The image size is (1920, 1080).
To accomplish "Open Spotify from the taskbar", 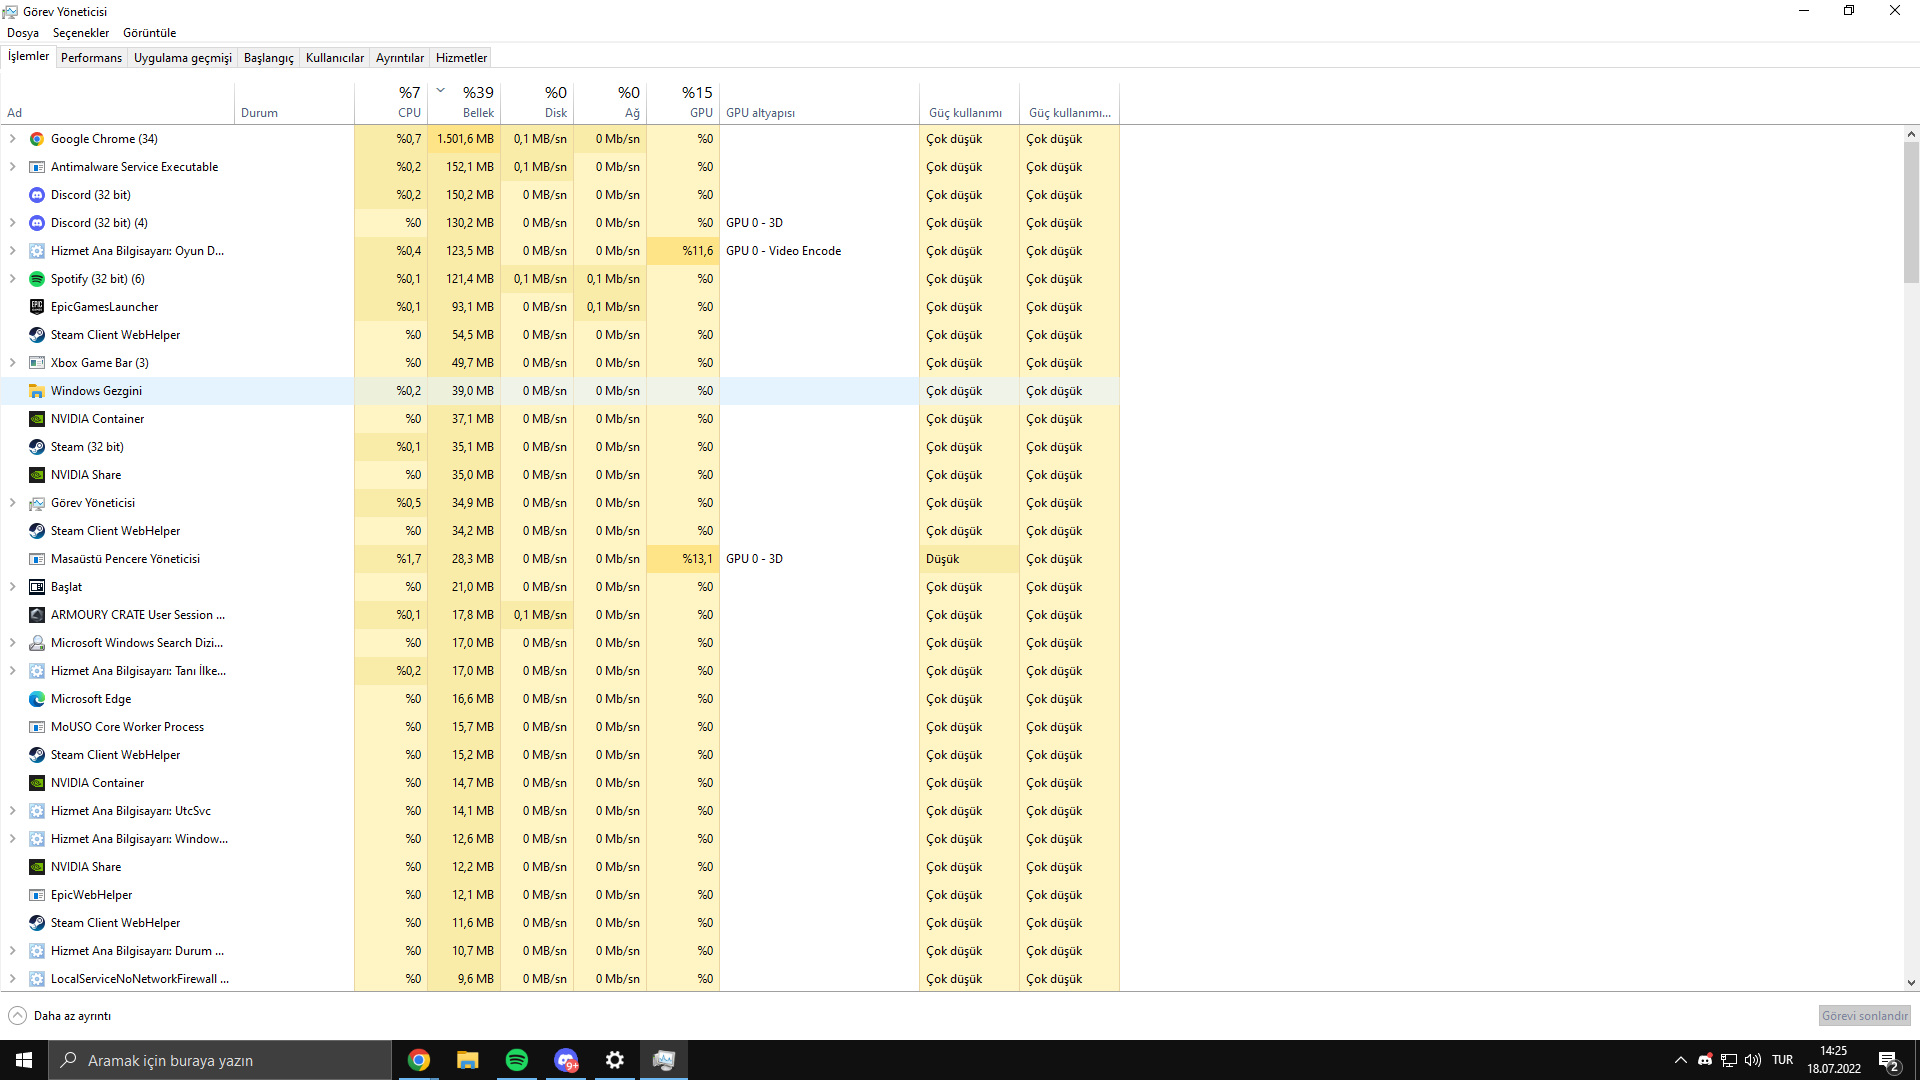I will point(517,1060).
